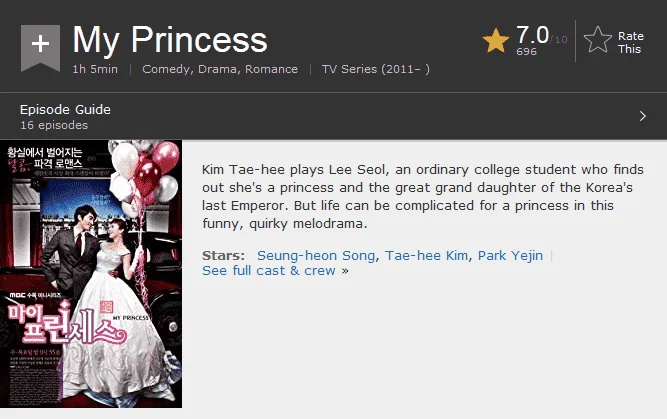Click the empty outline star to rate
The height and width of the screenshot is (419, 667).
click(x=598, y=40)
